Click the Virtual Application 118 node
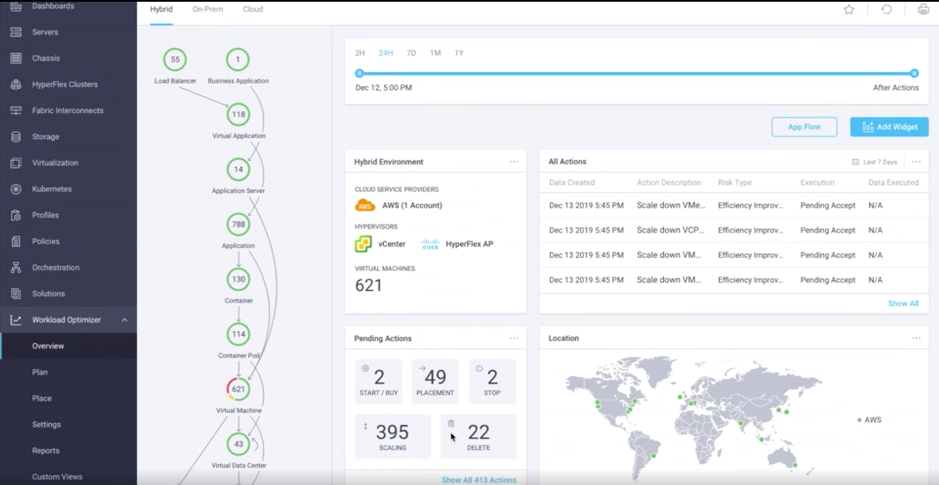The width and height of the screenshot is (939, 485). (x=238, y=114)
